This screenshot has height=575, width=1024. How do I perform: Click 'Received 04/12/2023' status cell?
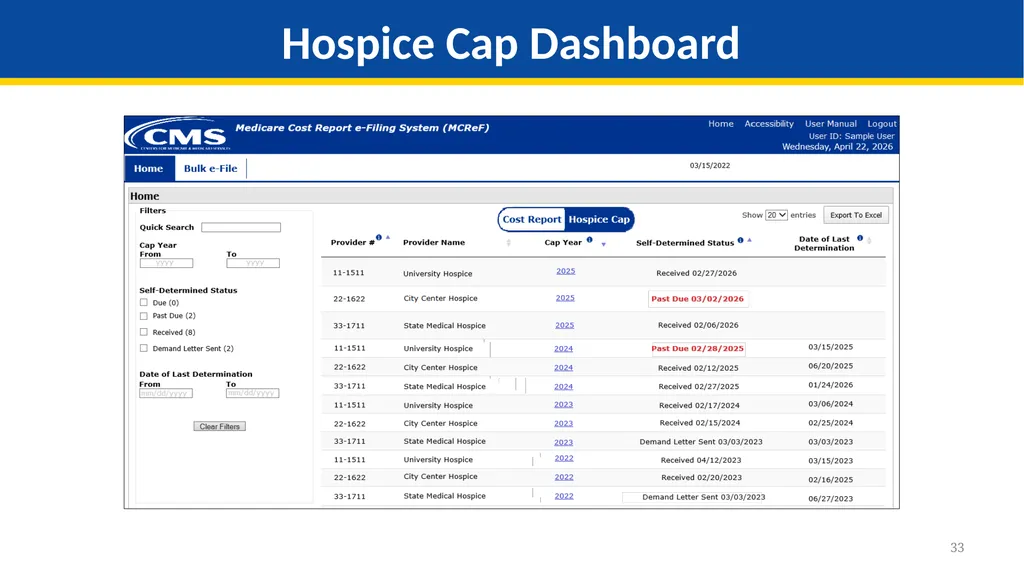pos(701,461)
